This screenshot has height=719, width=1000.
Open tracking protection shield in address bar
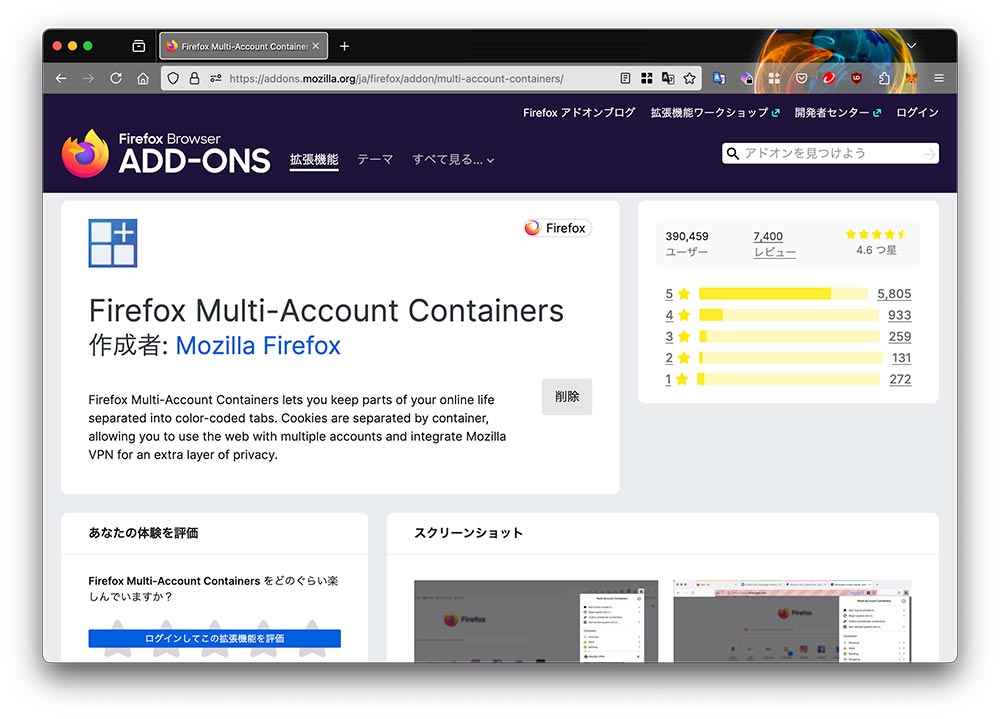tap(173, 78)
